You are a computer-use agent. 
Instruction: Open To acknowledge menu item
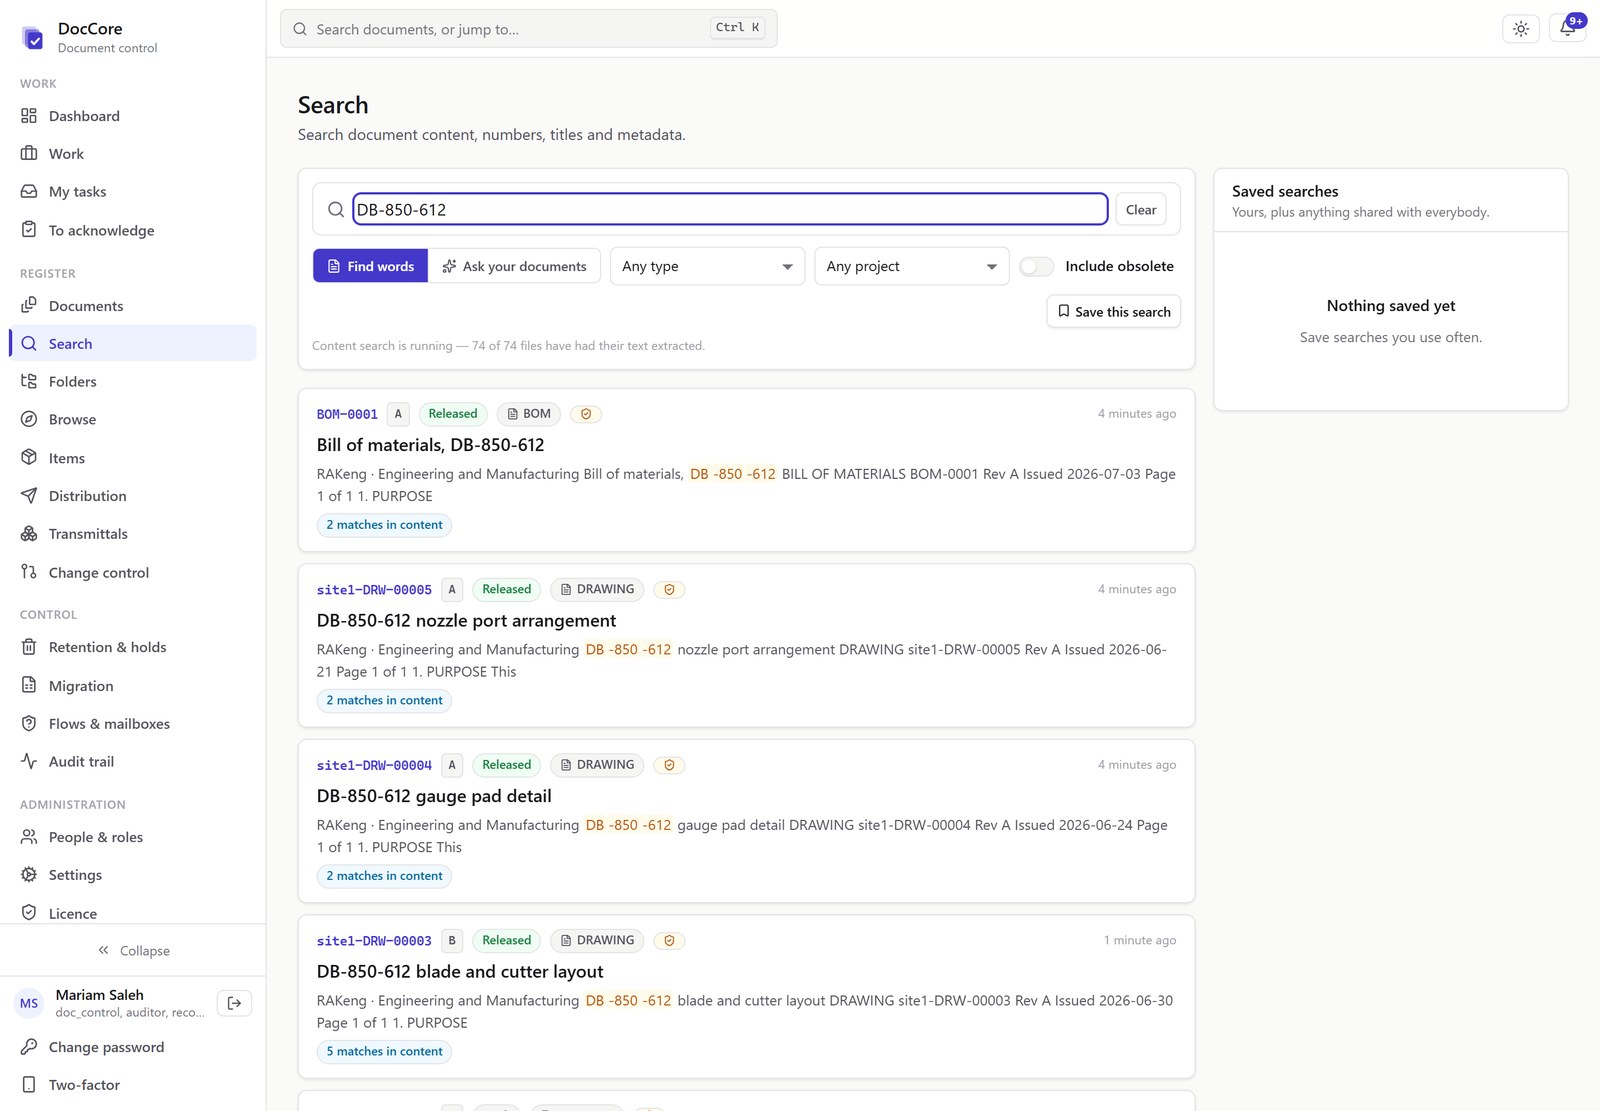[132, 230]
